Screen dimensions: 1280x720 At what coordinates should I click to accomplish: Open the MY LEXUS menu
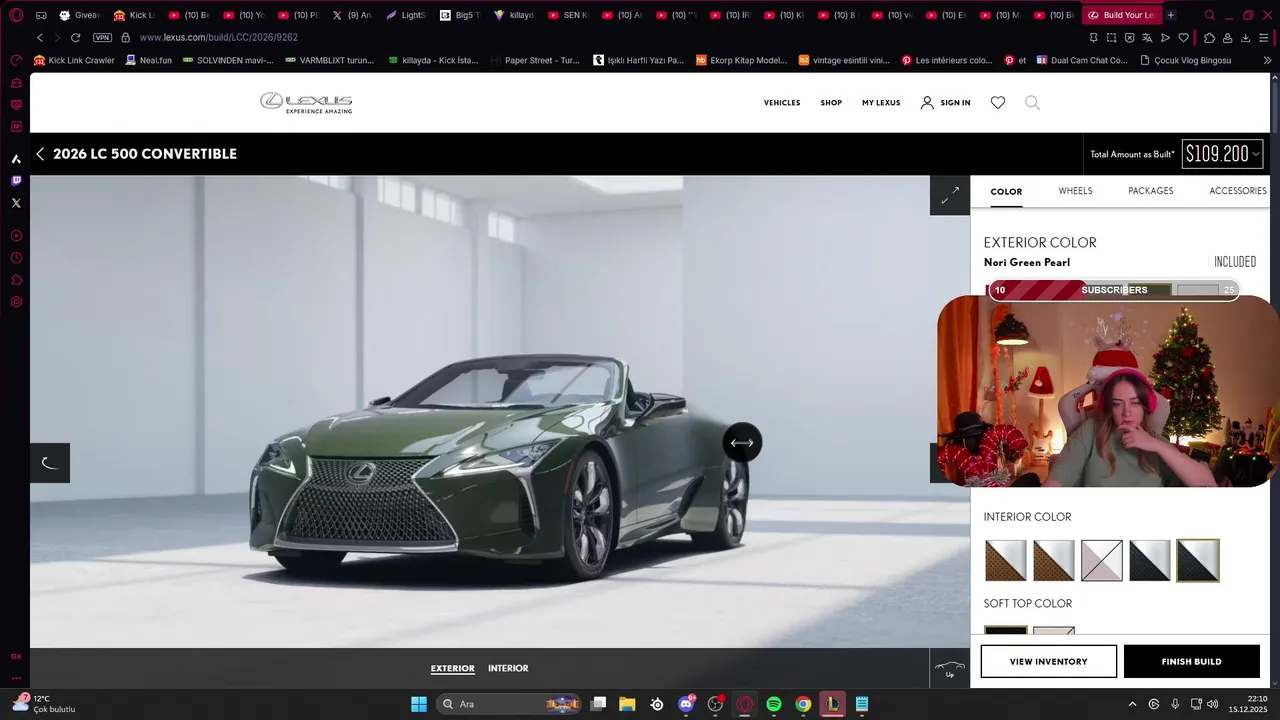coord(881,102)
